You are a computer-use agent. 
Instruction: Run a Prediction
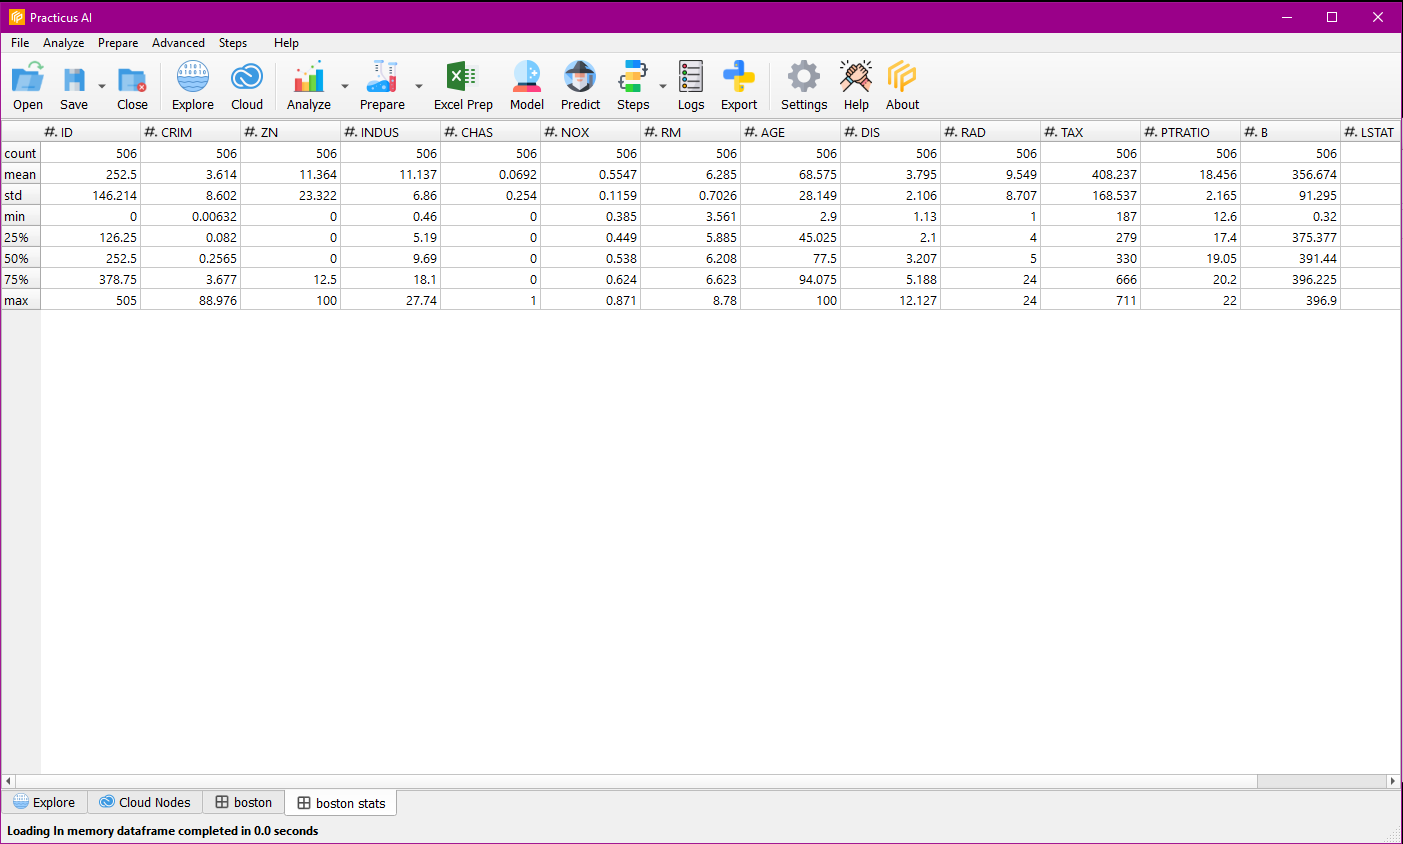580,85
